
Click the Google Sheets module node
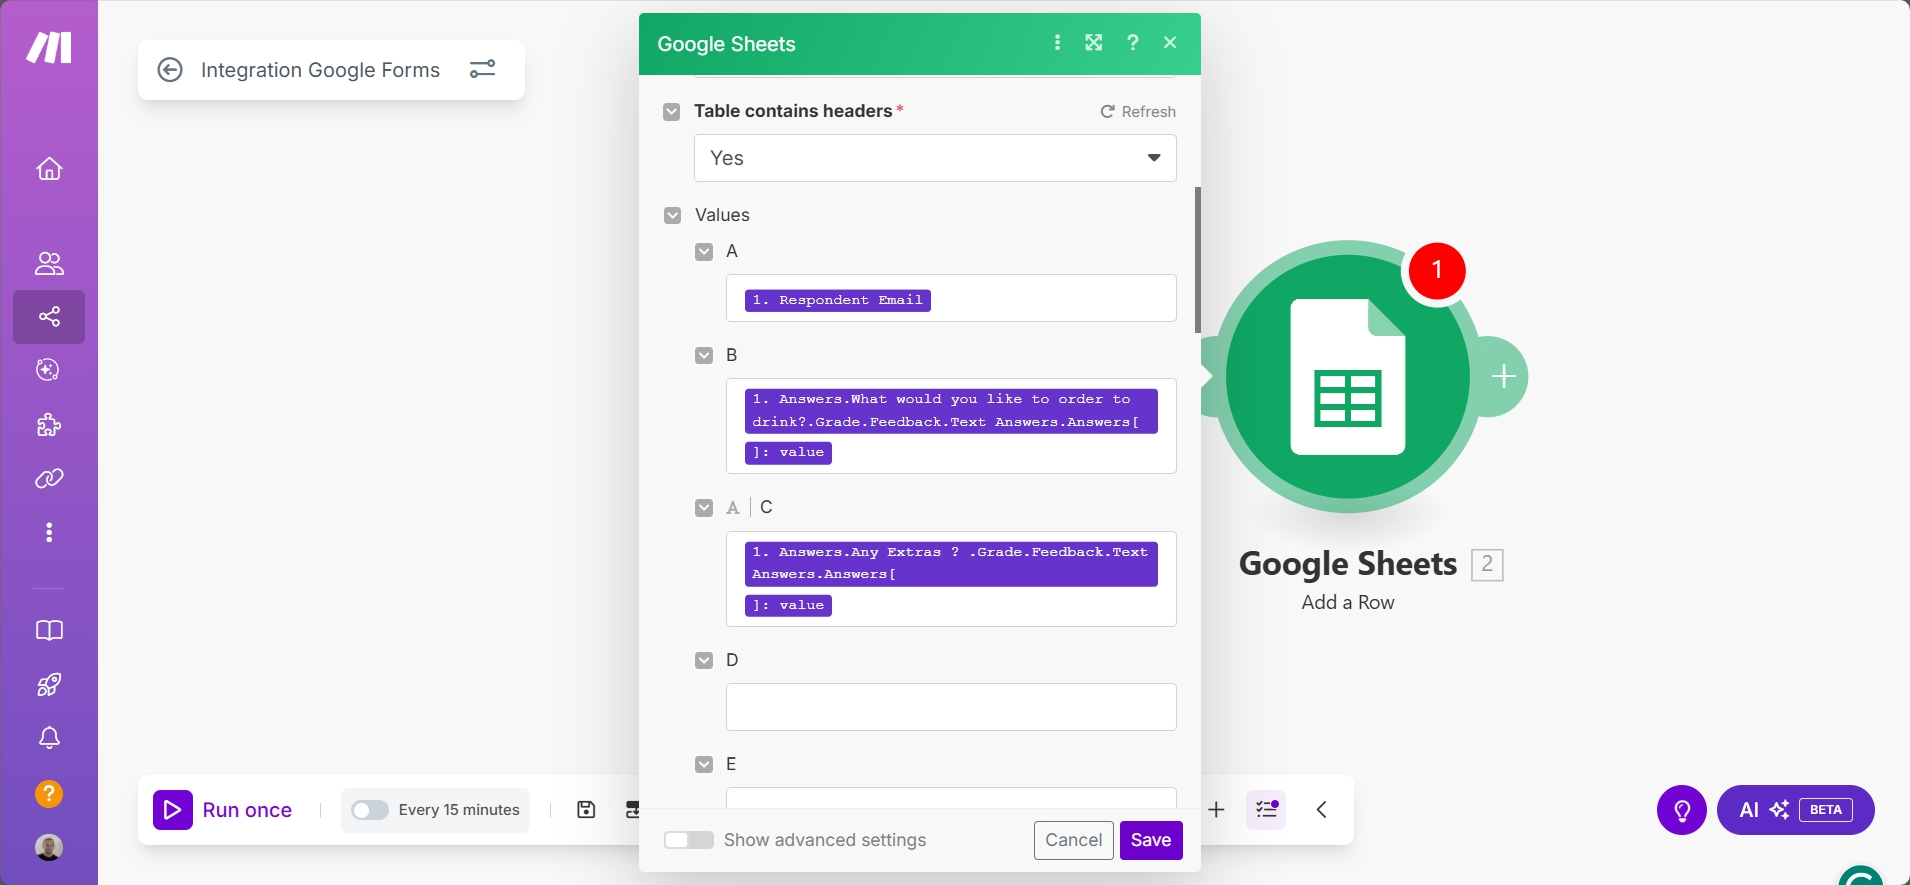(x=1348, y=377)
